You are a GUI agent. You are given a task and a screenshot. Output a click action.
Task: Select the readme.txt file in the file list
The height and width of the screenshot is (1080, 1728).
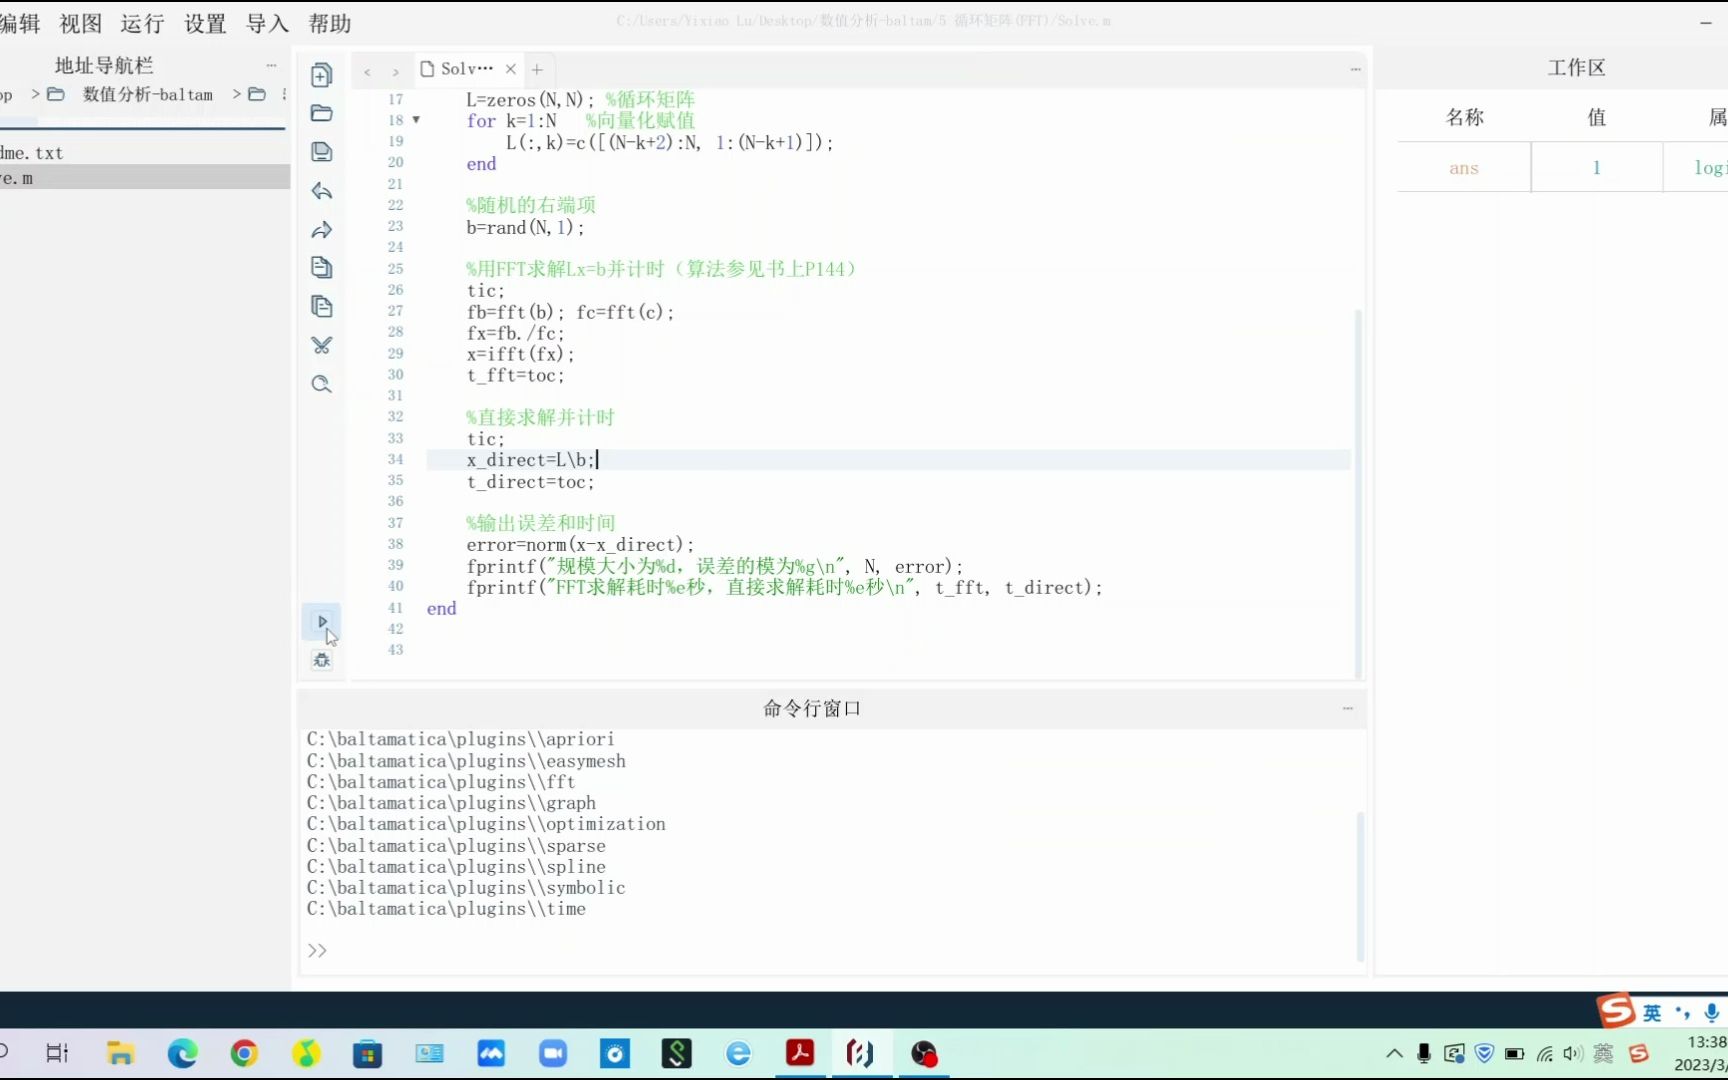(x=32, y=153)
